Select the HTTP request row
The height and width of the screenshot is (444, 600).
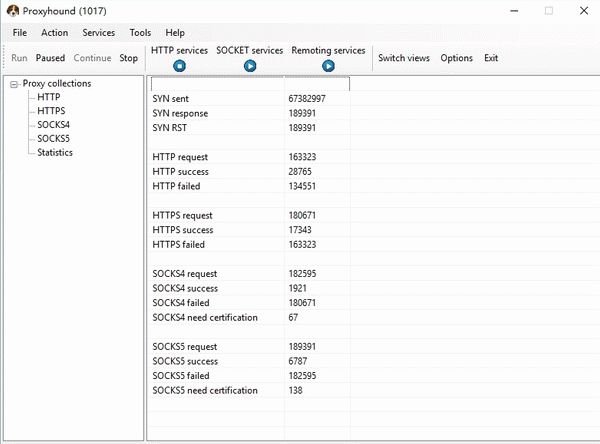click(250, 157)
